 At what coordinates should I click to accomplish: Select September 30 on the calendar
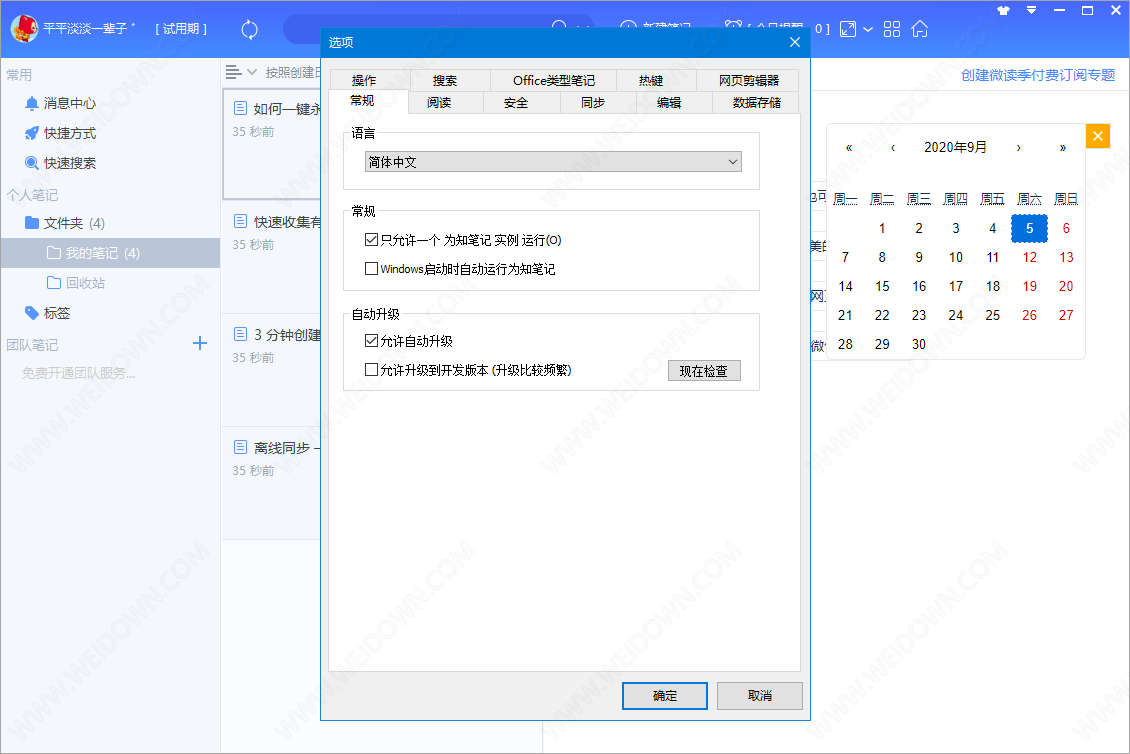[x=918, y=343]
